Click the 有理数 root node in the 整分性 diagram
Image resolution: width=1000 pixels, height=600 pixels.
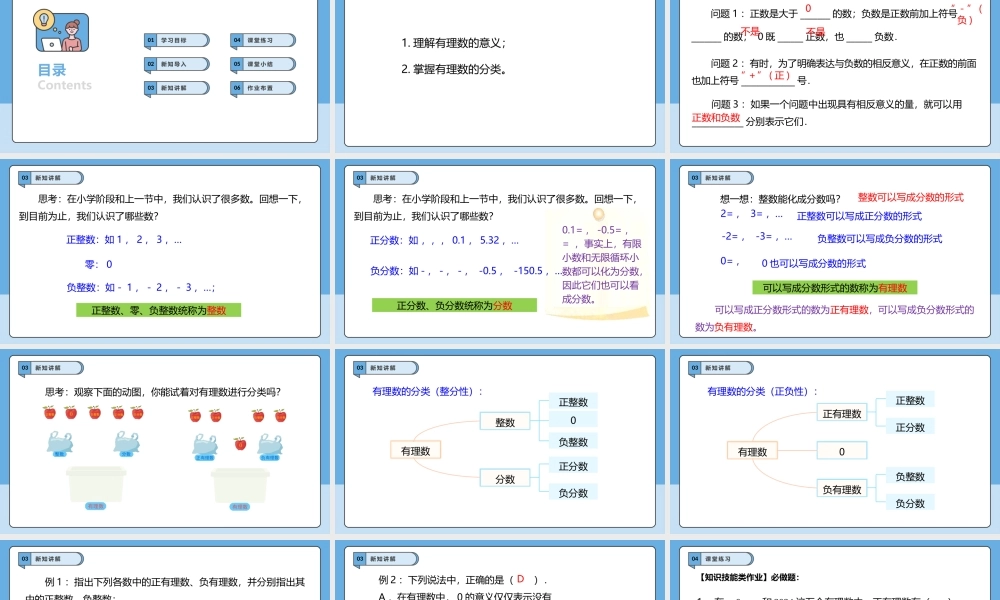click(x=416, y=451)
